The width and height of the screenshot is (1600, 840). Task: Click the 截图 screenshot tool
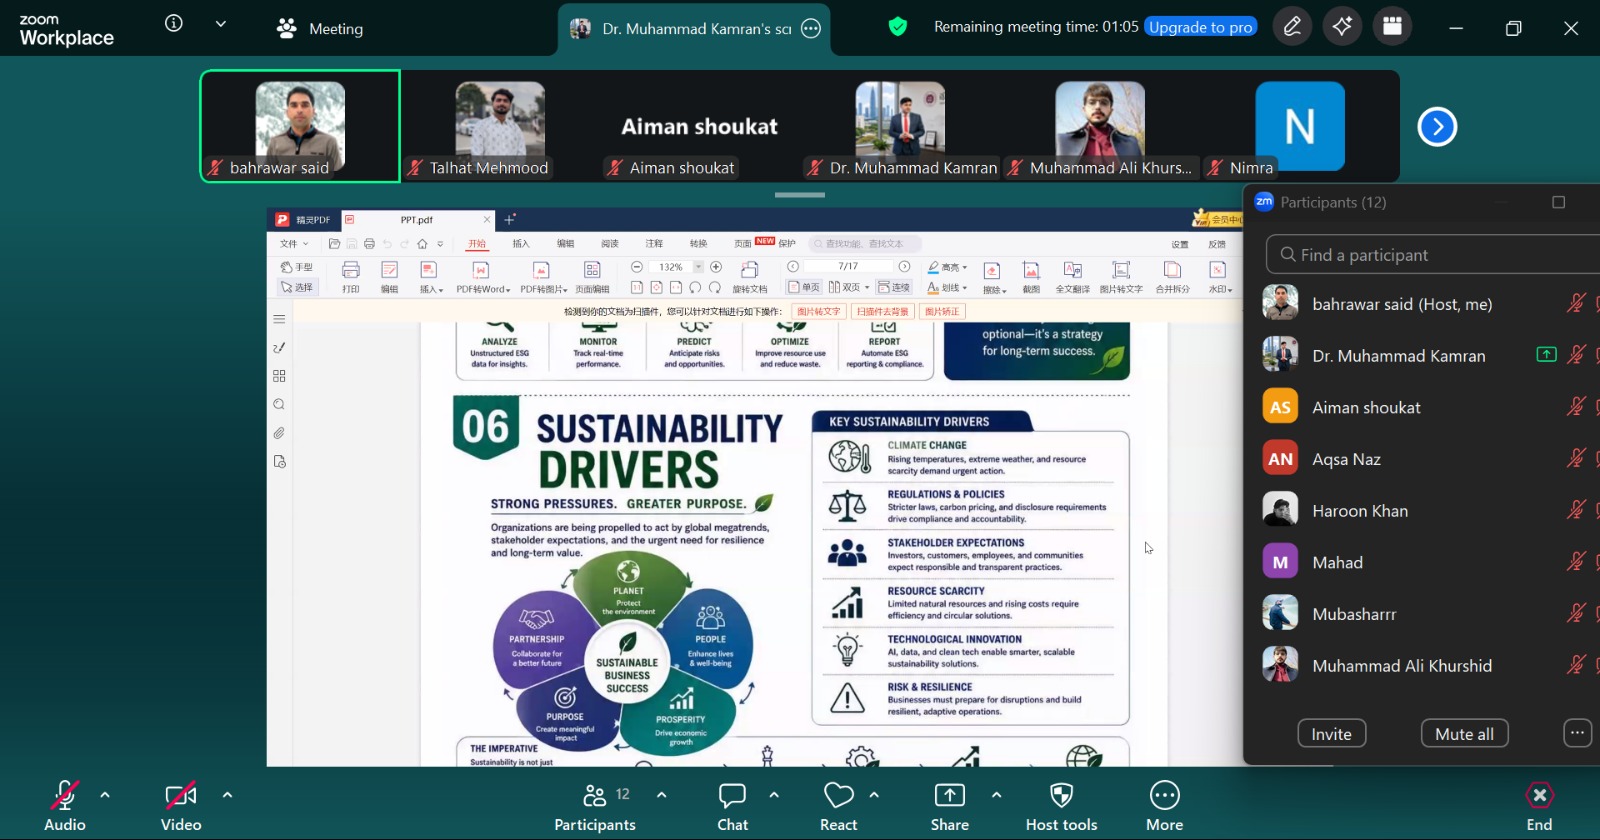[x=1031, y=276]
